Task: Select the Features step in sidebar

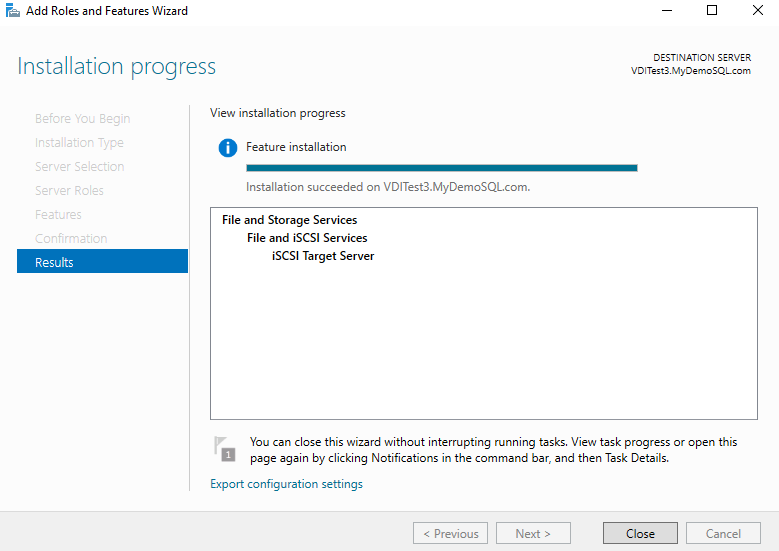Action: [58, 215]
